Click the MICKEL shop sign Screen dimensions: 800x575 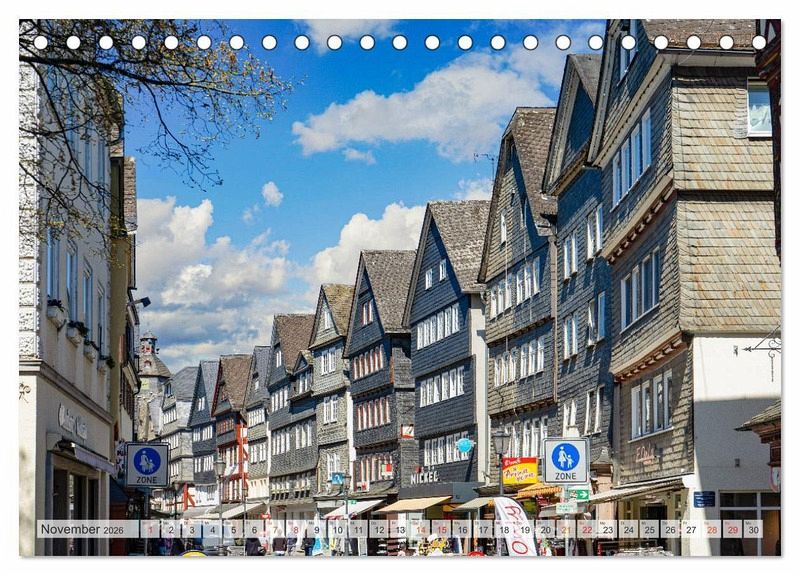tap(424, 478)
